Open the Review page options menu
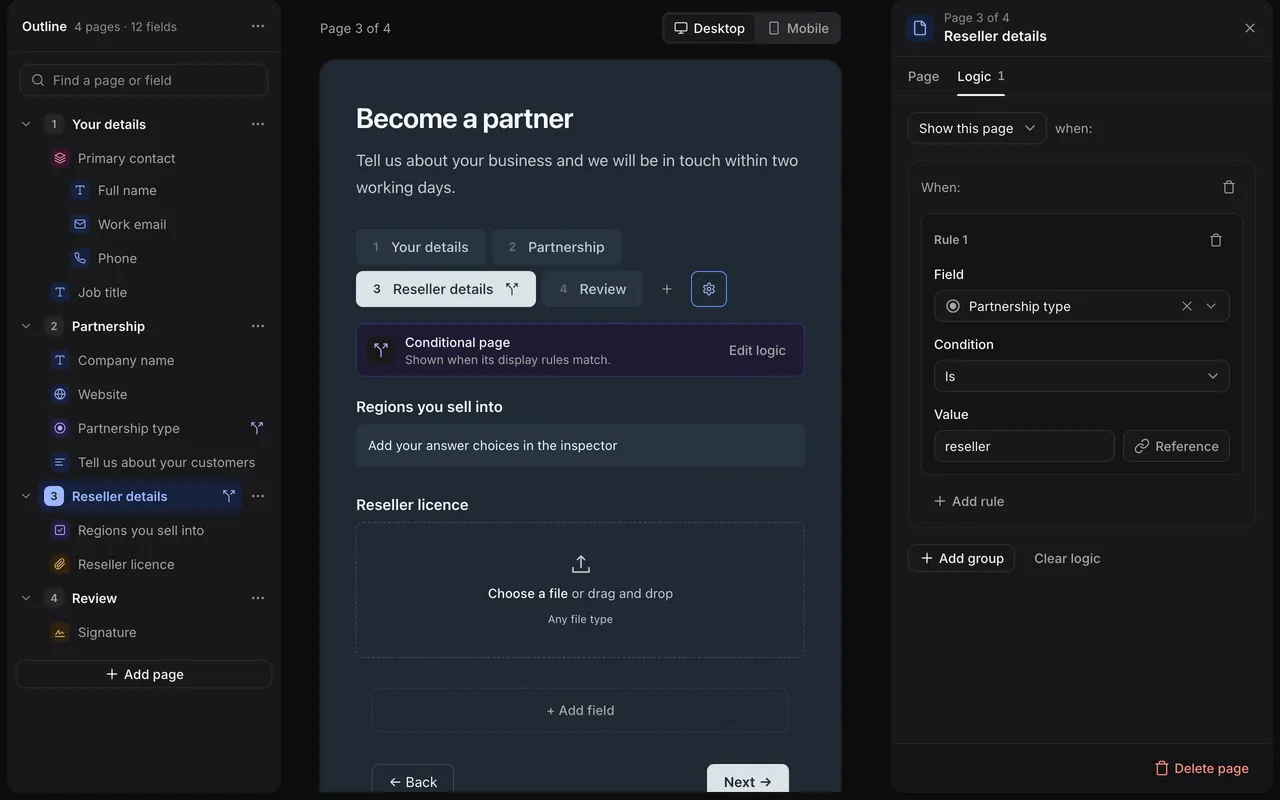 click(x=258, y=598)
